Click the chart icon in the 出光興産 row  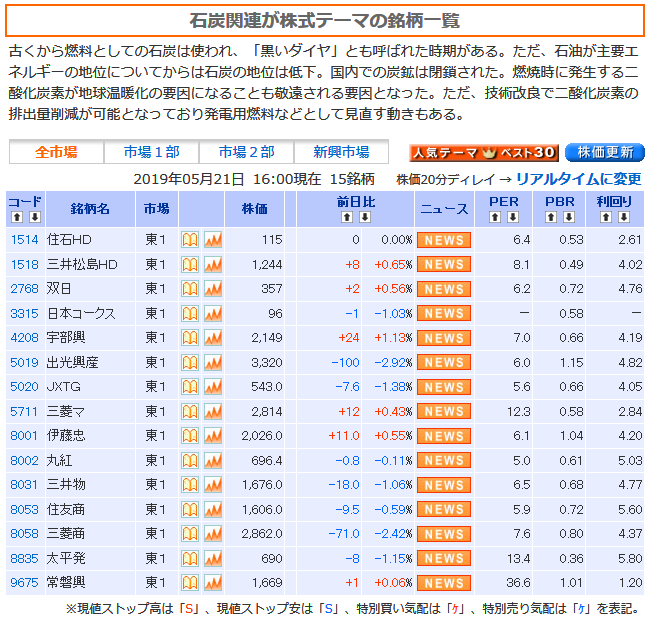pos(212,362)
